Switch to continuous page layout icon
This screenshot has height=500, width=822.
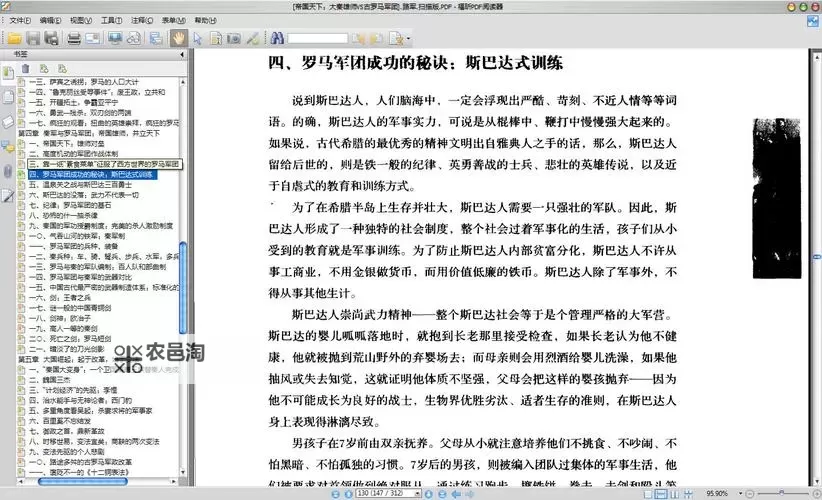pos(661,494)
